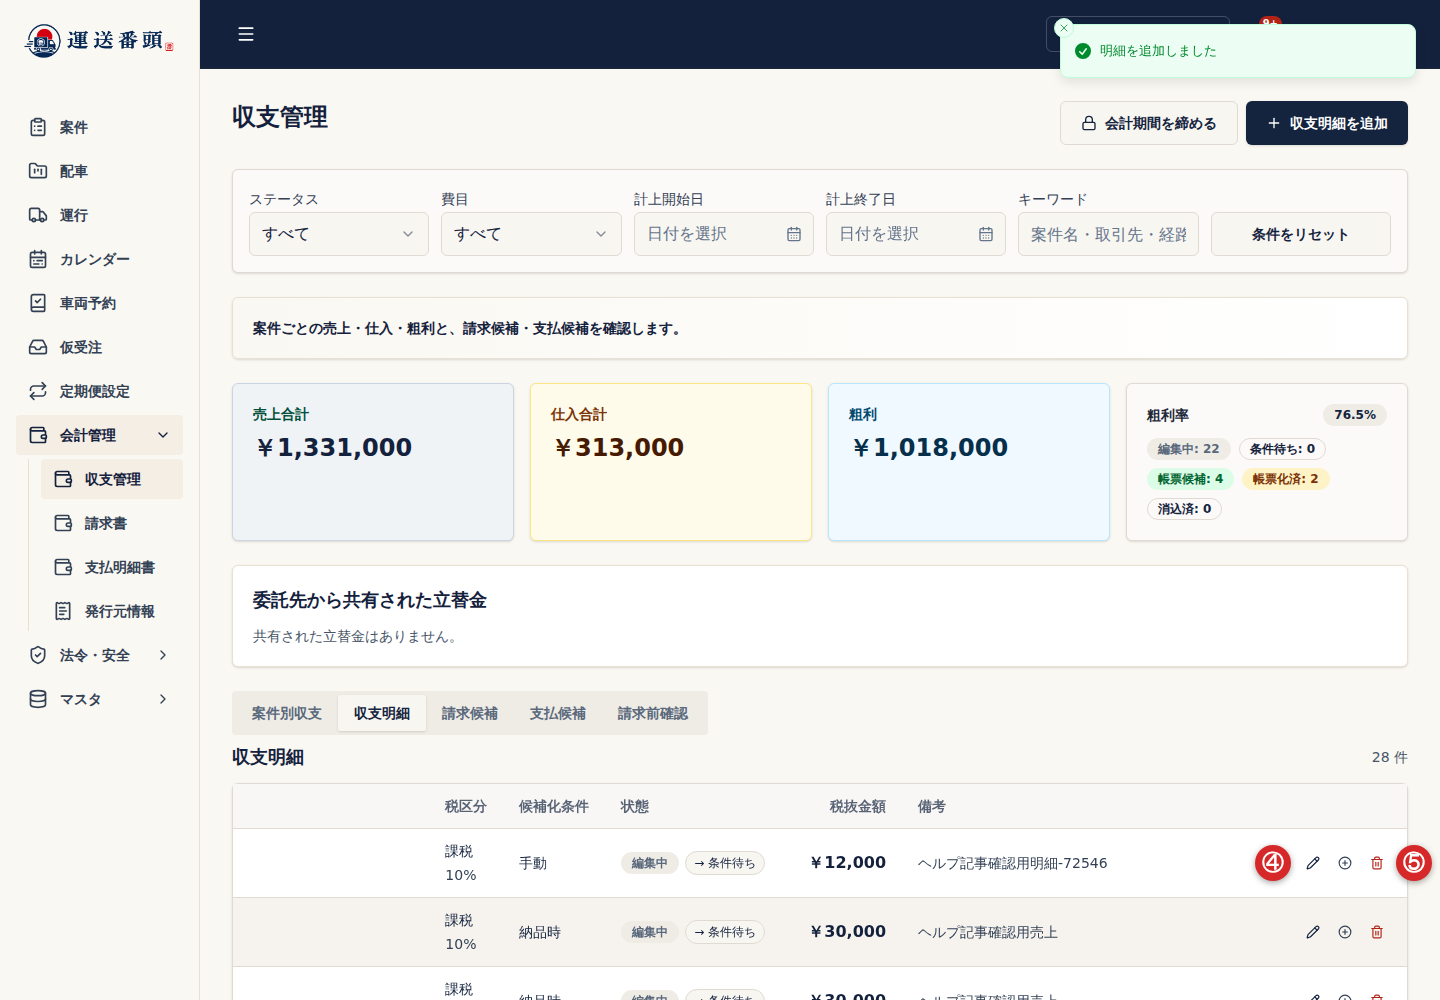Click the 帳票化済: 2 badge

click(1286, 479)
